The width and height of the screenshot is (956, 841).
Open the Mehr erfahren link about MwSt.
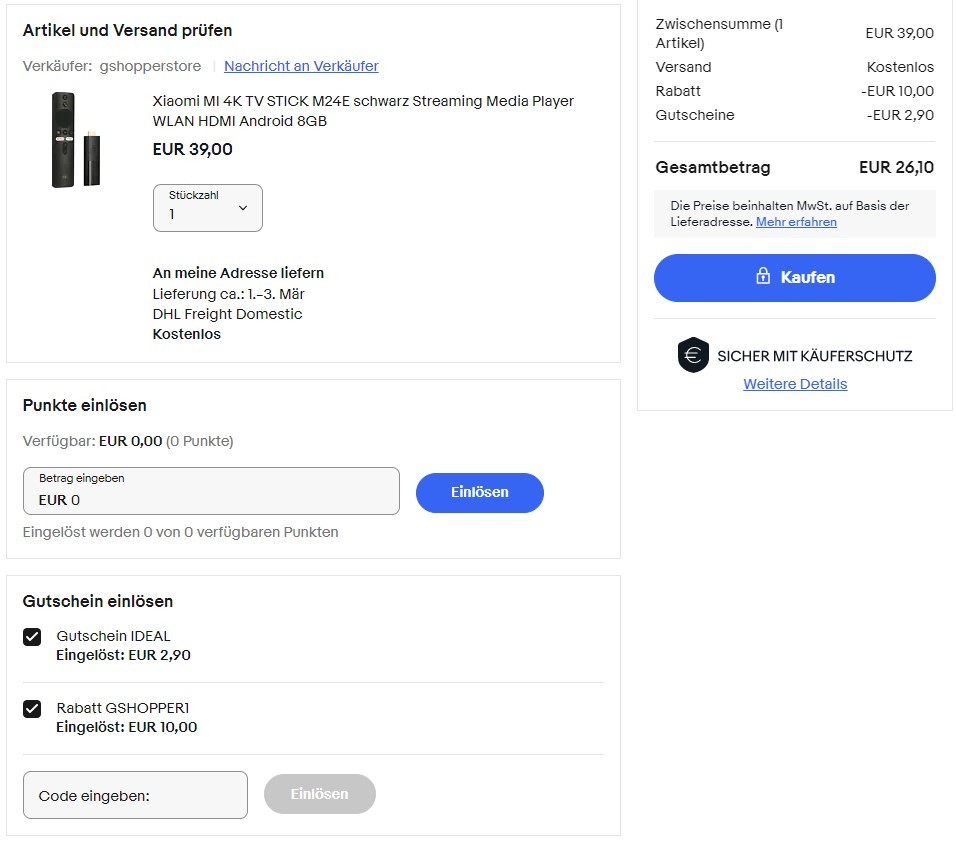(x=796, y=222)
